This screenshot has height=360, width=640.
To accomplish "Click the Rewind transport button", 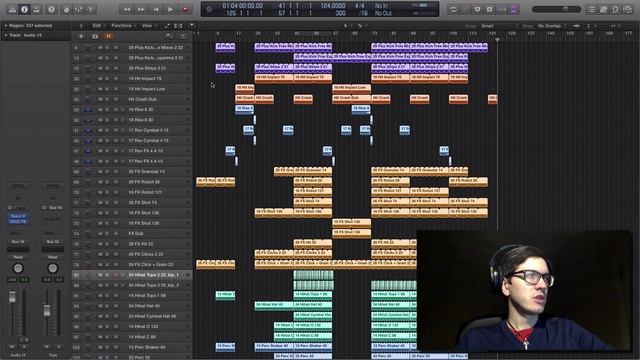I will click(x=127, y=9).
